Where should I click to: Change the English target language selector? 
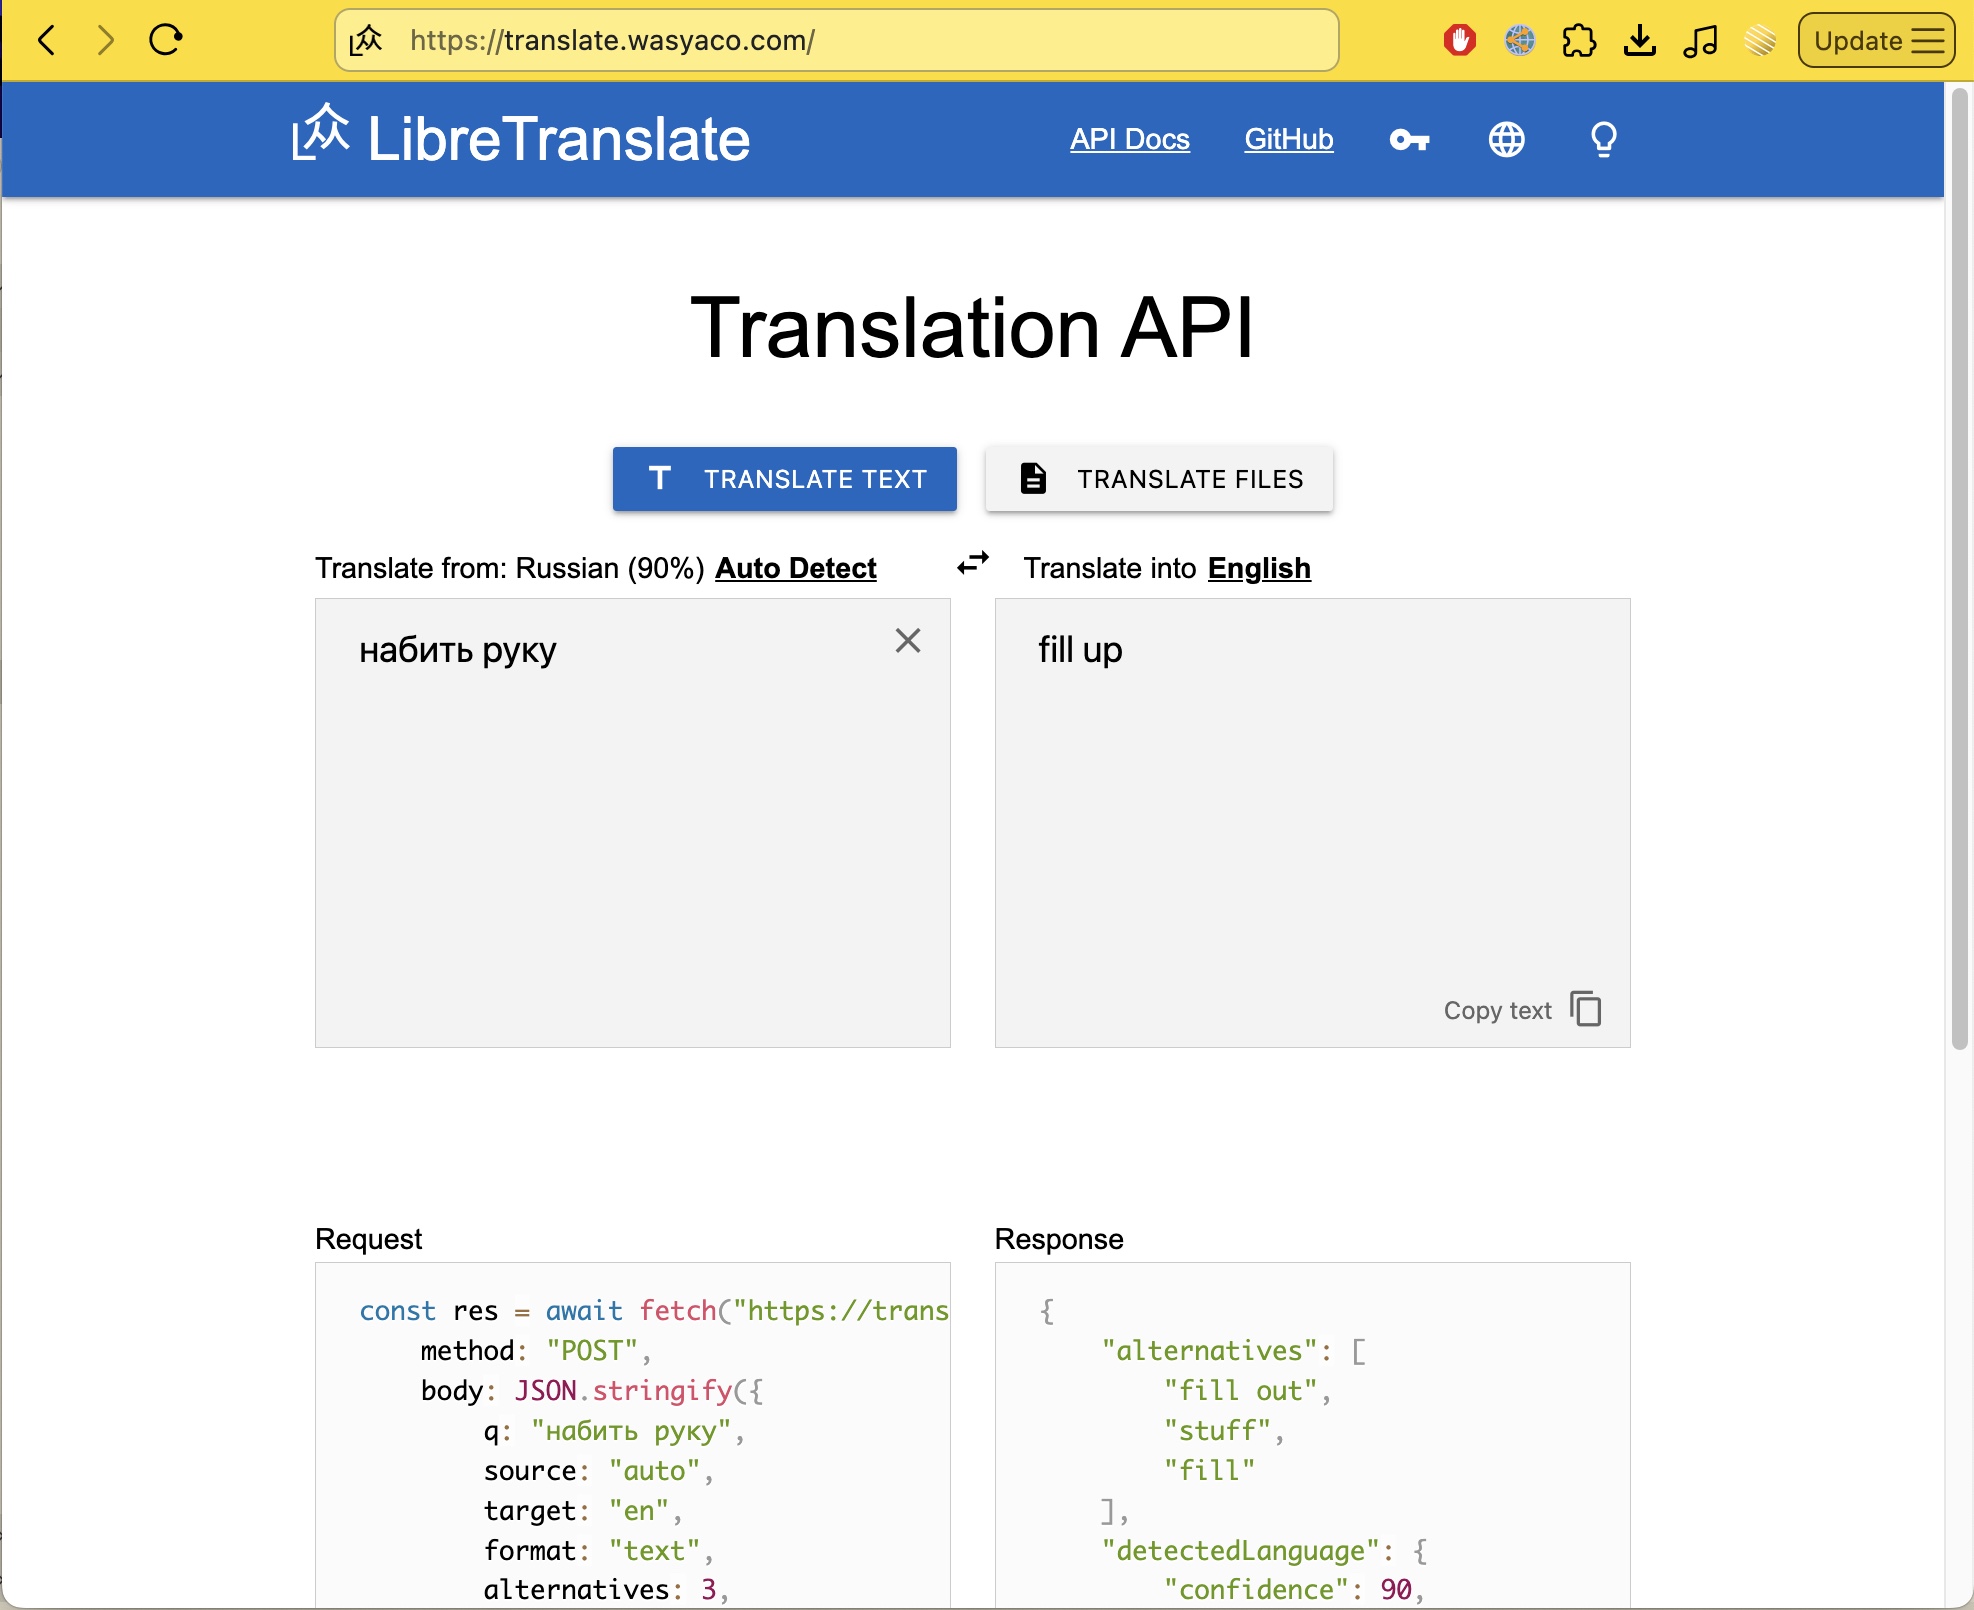(x=1259, y=568)
